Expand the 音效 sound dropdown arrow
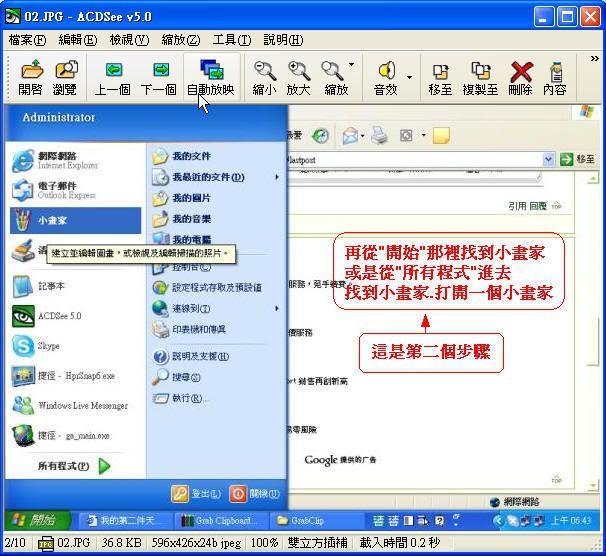The height and width of the screenshot is (556, 606). [409, 77]
